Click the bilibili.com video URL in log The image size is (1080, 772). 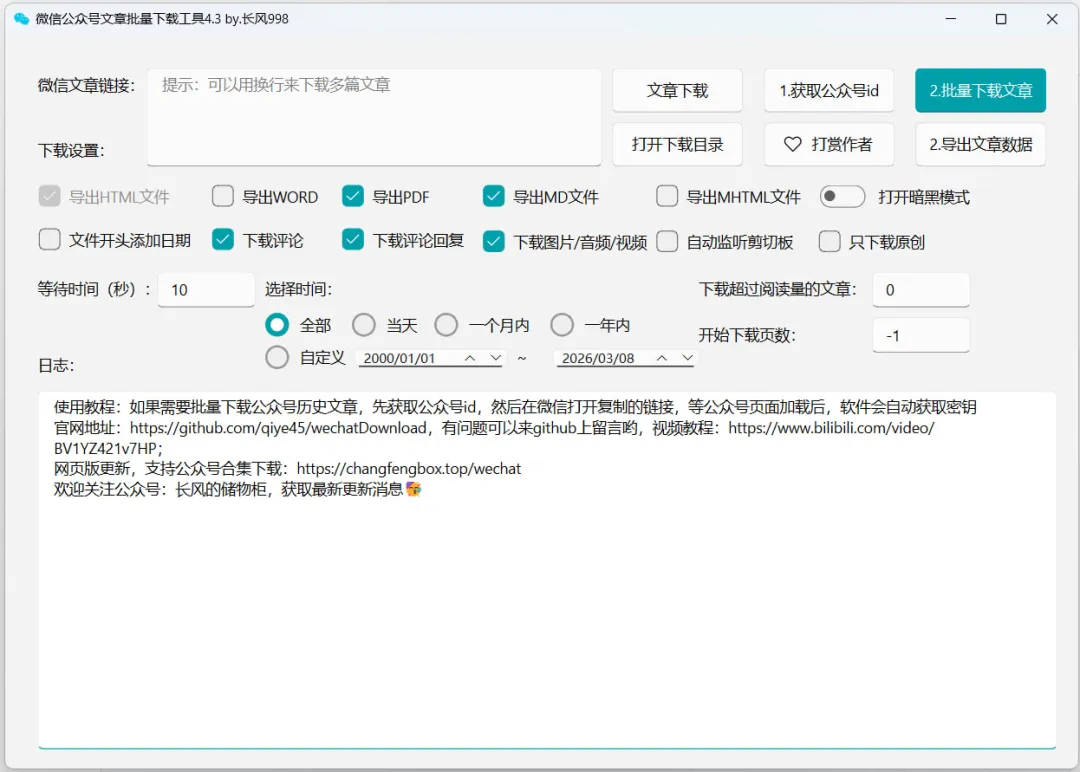point(831,428)
